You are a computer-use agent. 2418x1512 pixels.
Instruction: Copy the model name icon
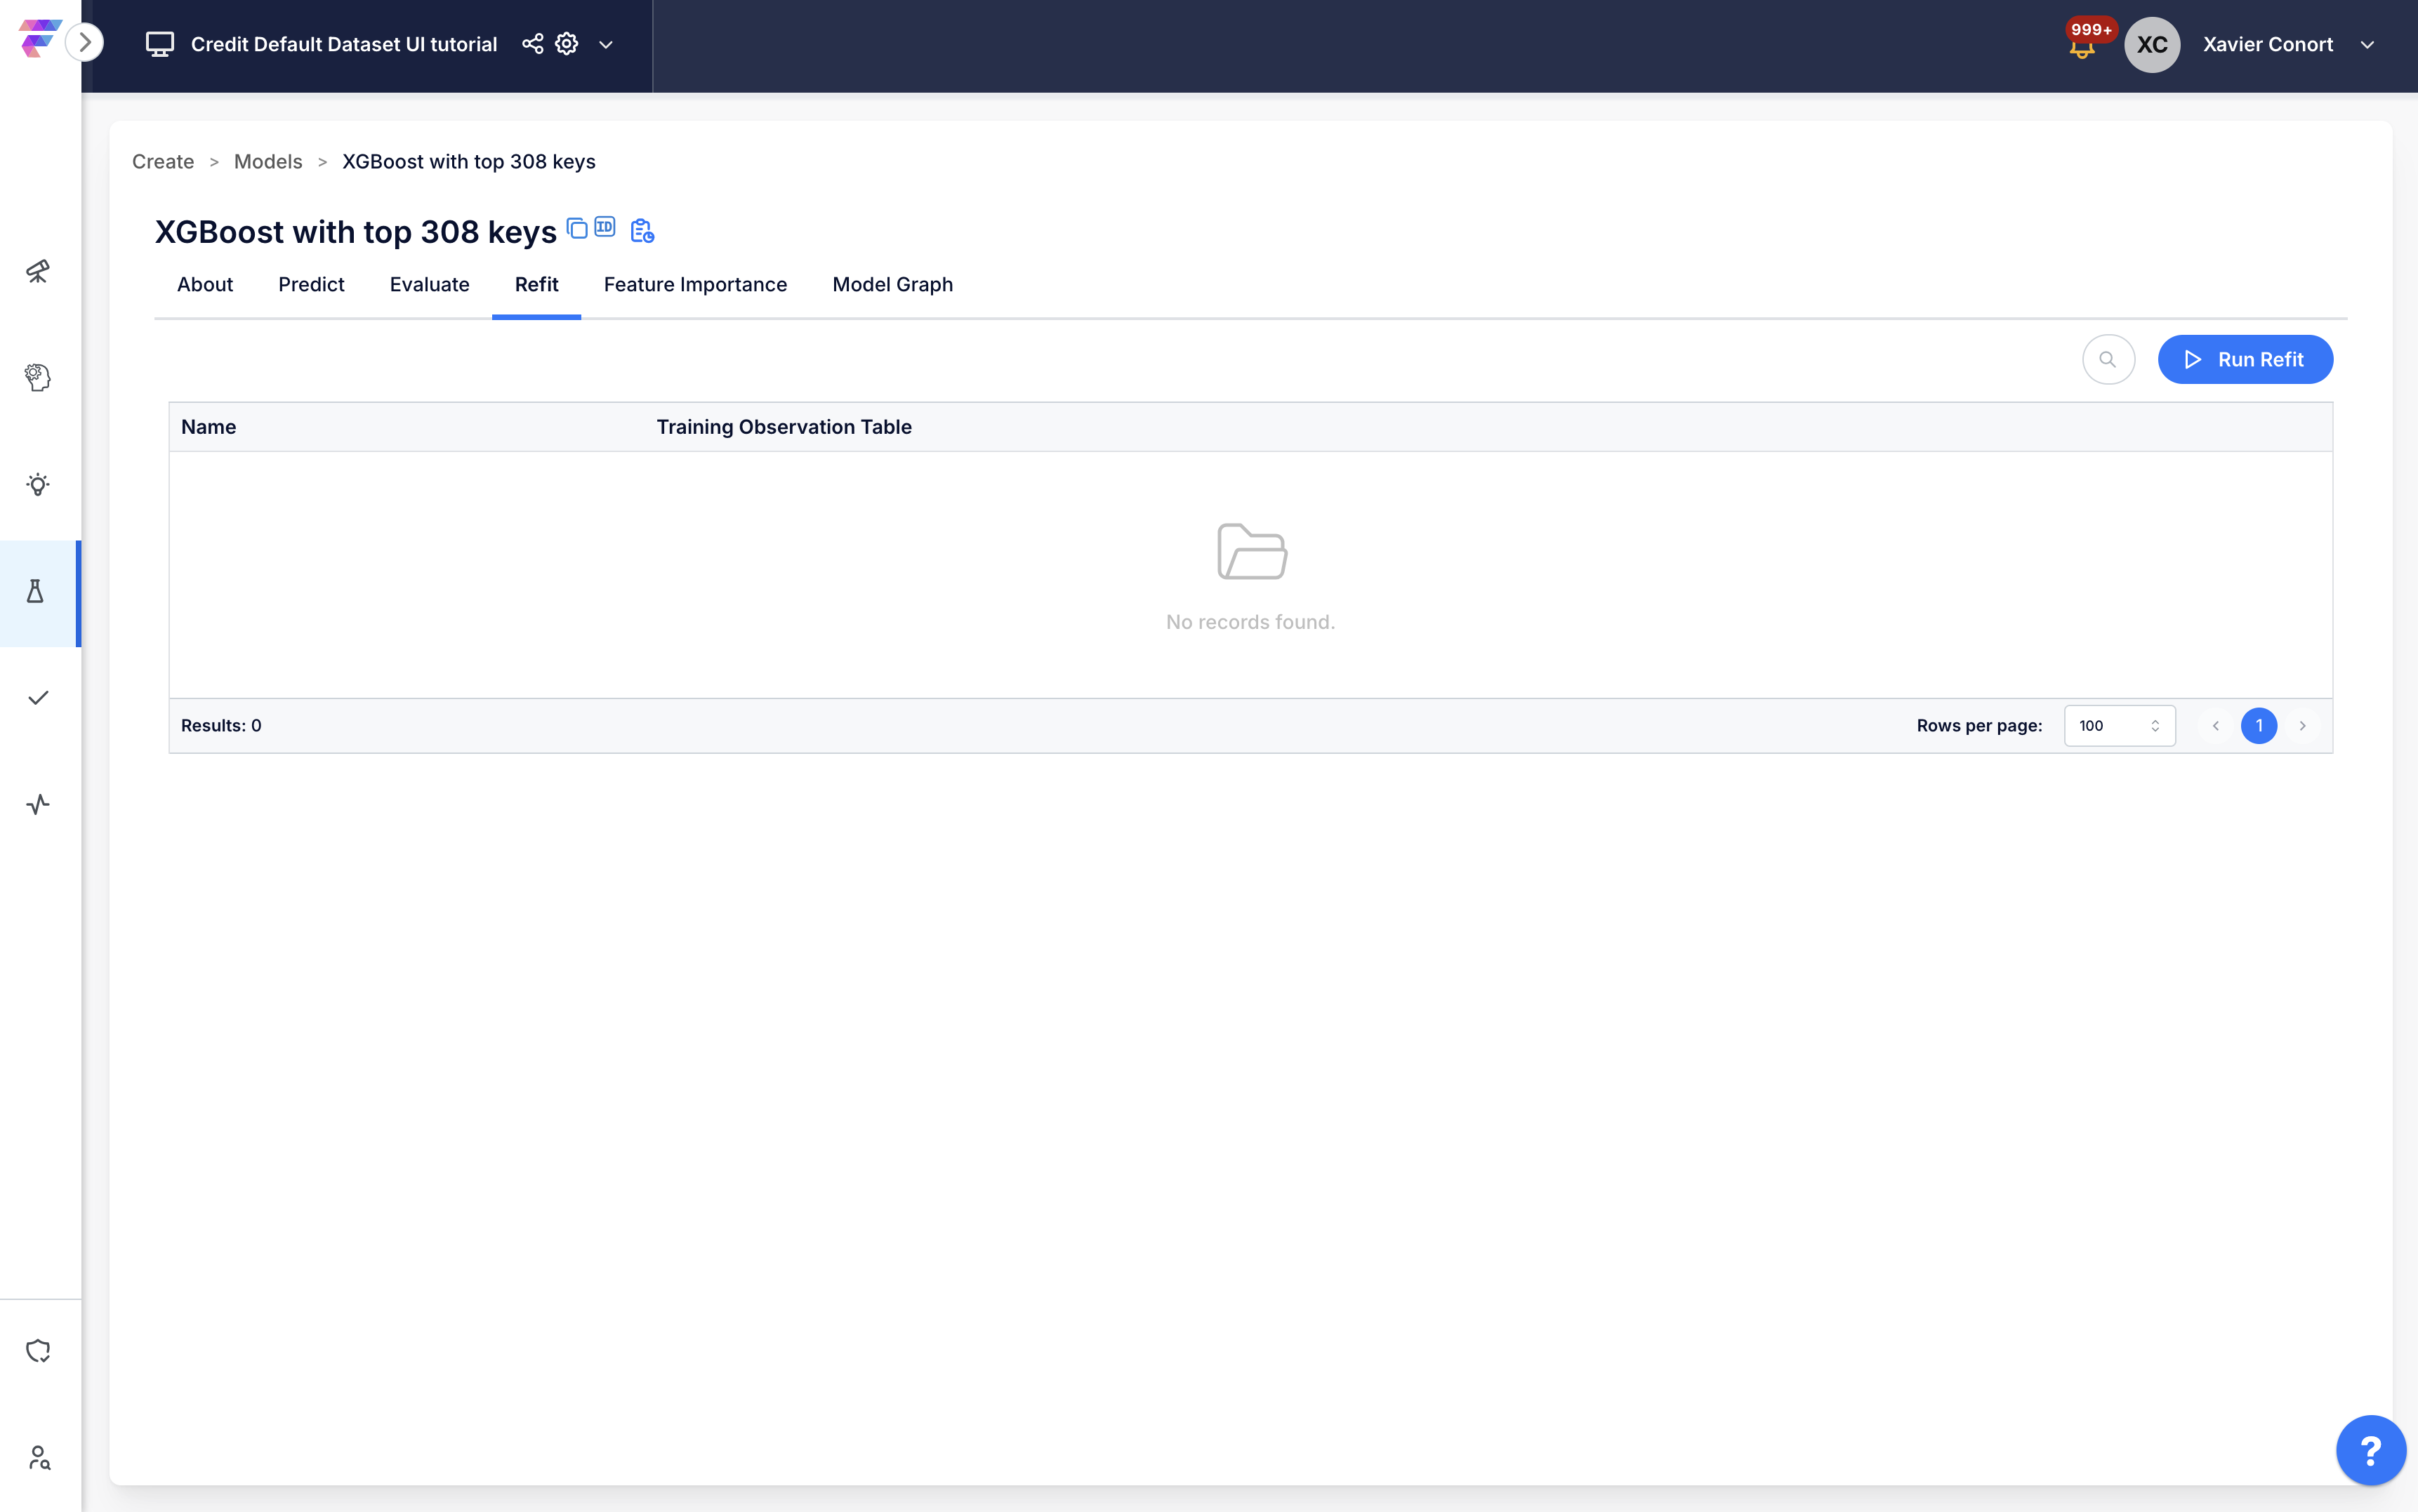coord(577,228)
